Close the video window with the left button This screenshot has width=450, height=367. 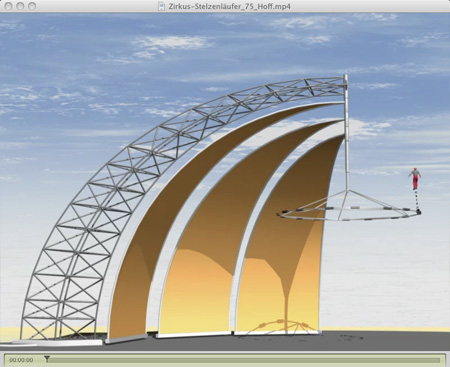tap(9, 6)
